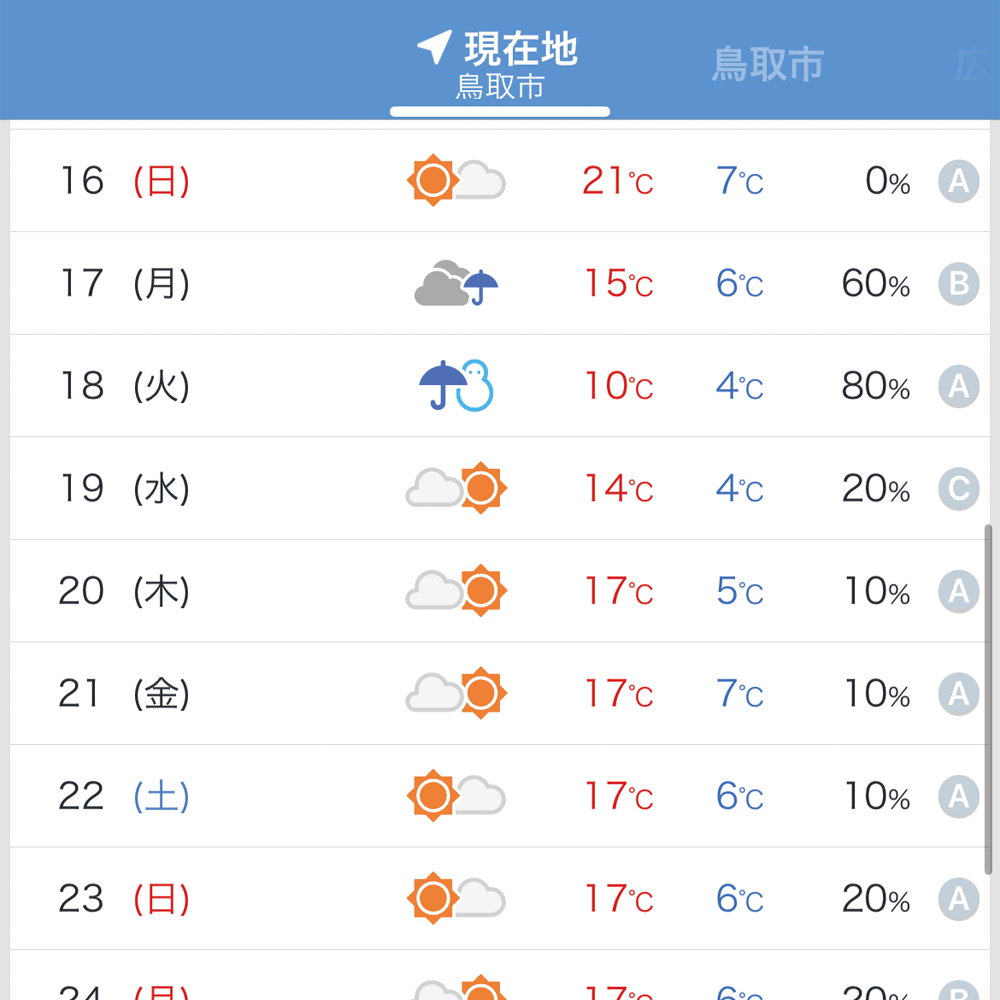Tap the circled C indicator on the 19th
The image size is (1000, 1000).
958,488
